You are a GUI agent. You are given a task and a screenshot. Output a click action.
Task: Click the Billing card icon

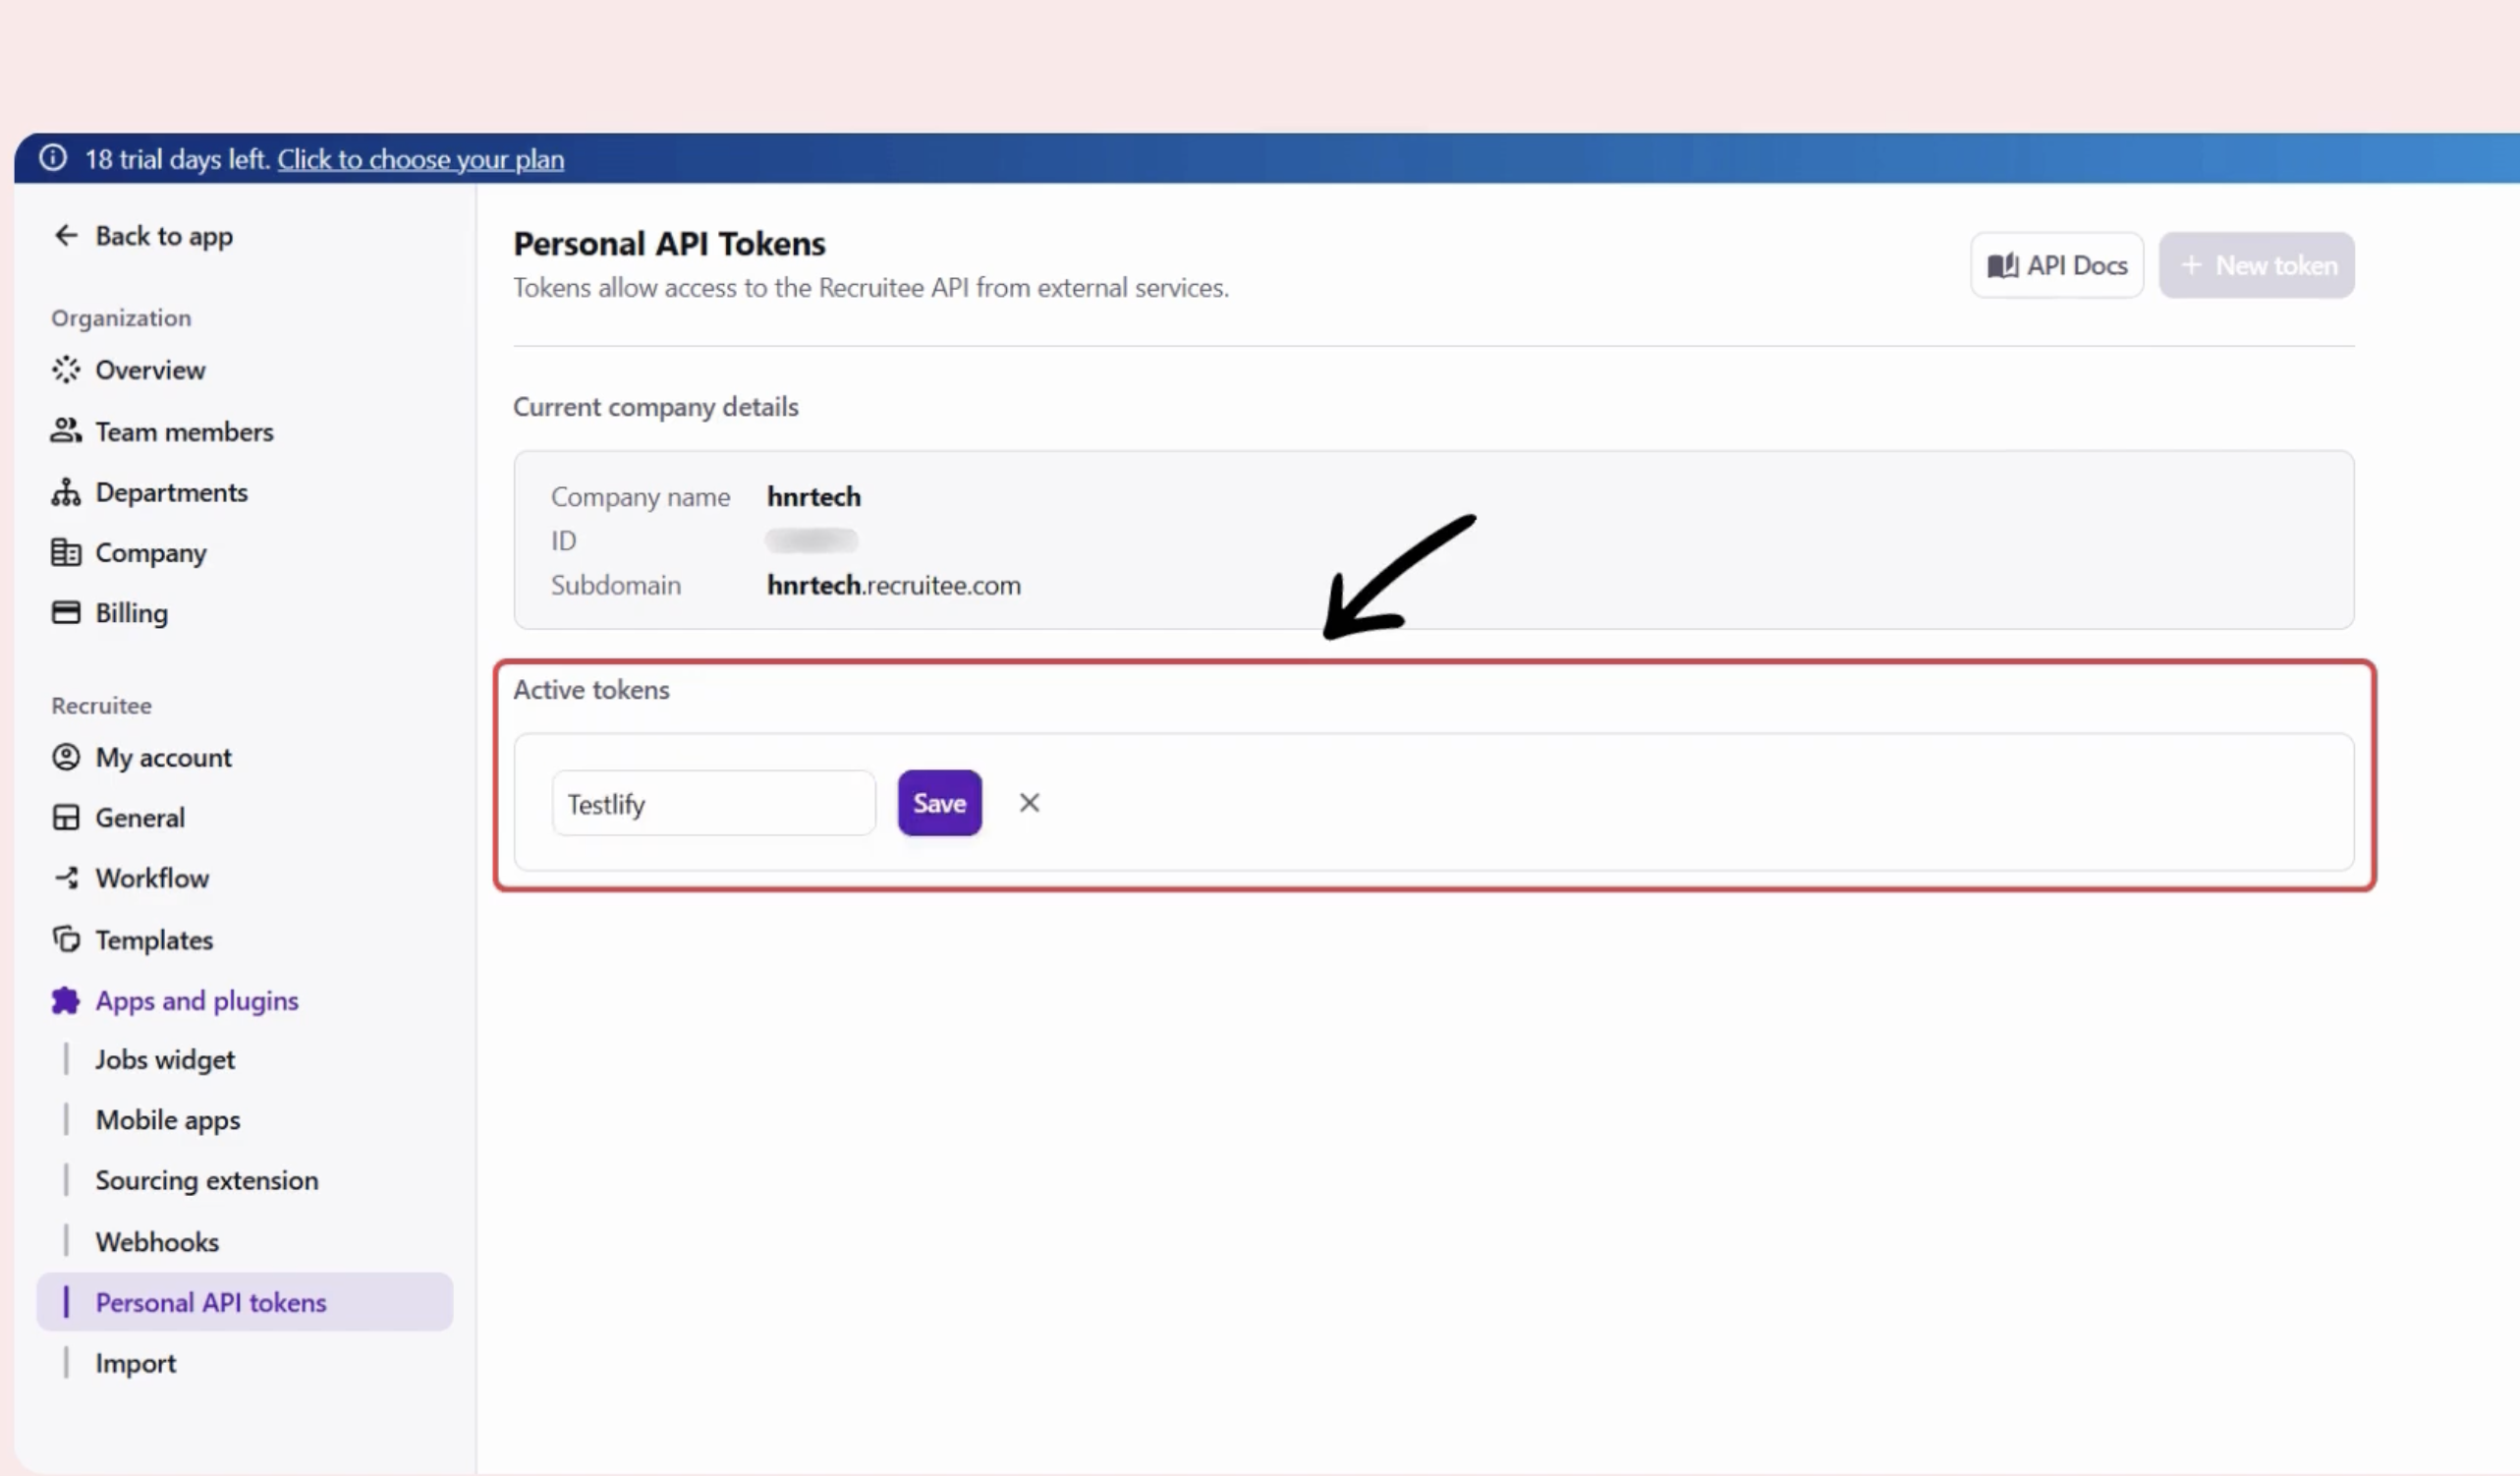pos(66,613)
